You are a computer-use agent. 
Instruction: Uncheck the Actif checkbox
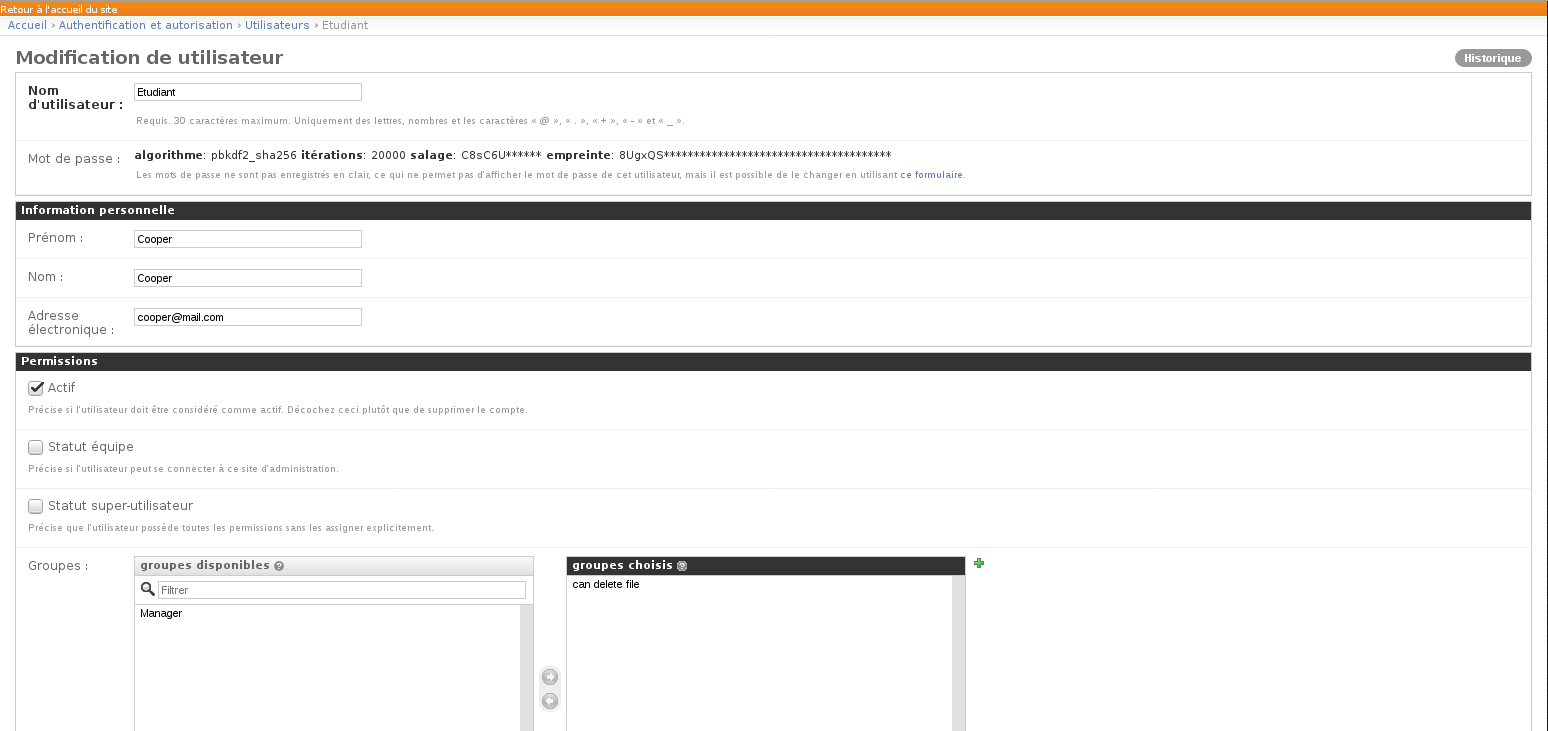pos(36,388)
